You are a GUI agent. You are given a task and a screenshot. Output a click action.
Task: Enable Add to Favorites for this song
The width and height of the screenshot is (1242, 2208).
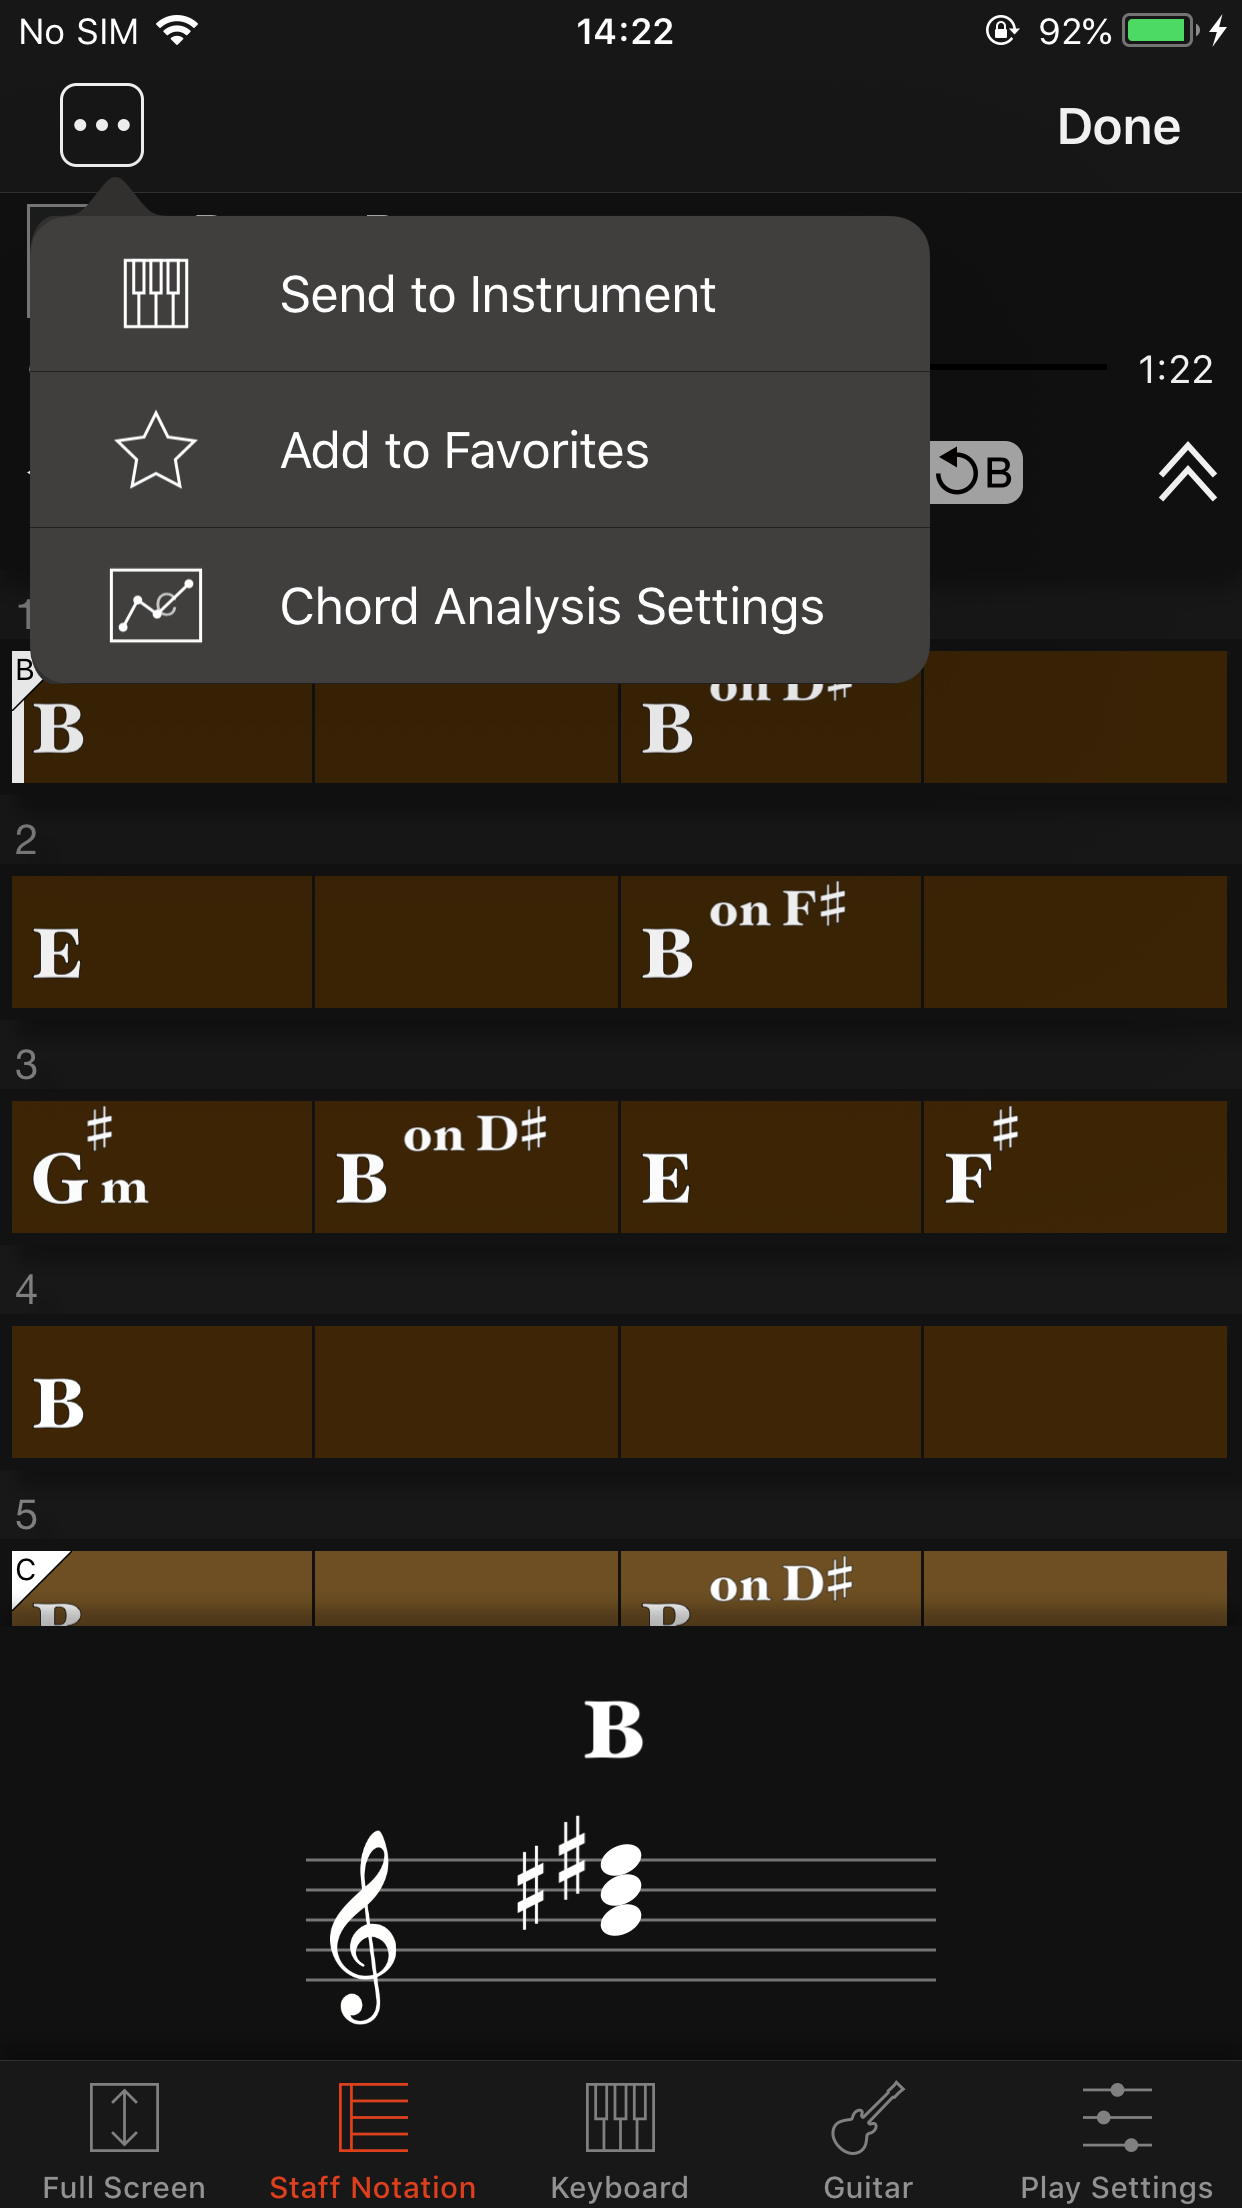pos(464,450)
